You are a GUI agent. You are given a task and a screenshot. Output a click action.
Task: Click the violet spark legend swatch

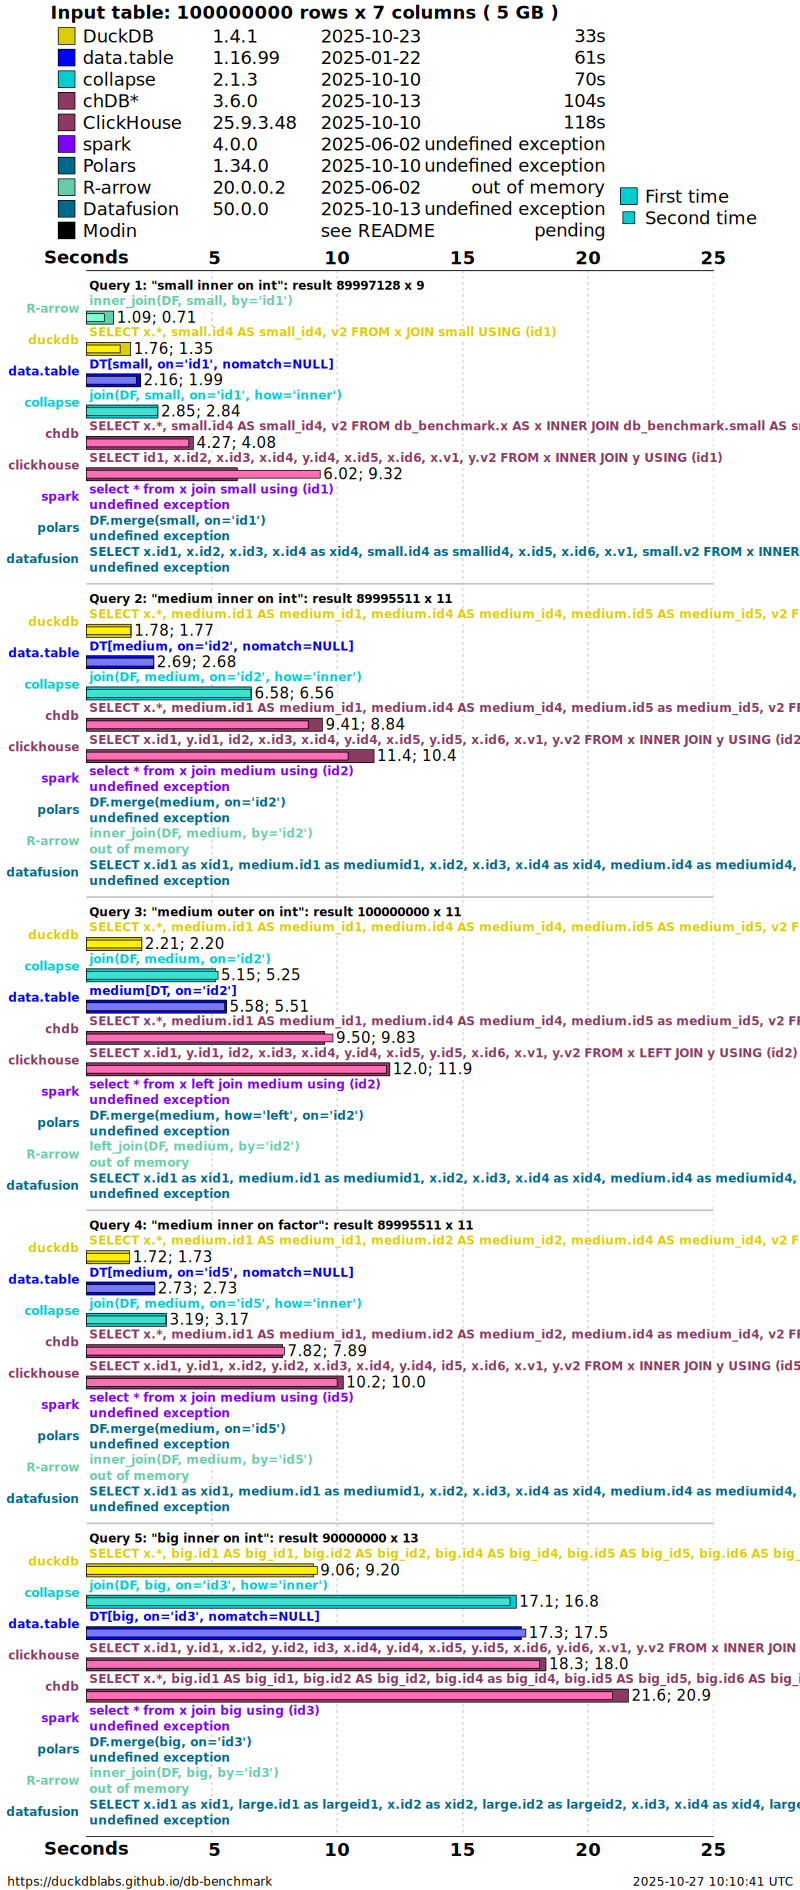(x=66, y=144)
